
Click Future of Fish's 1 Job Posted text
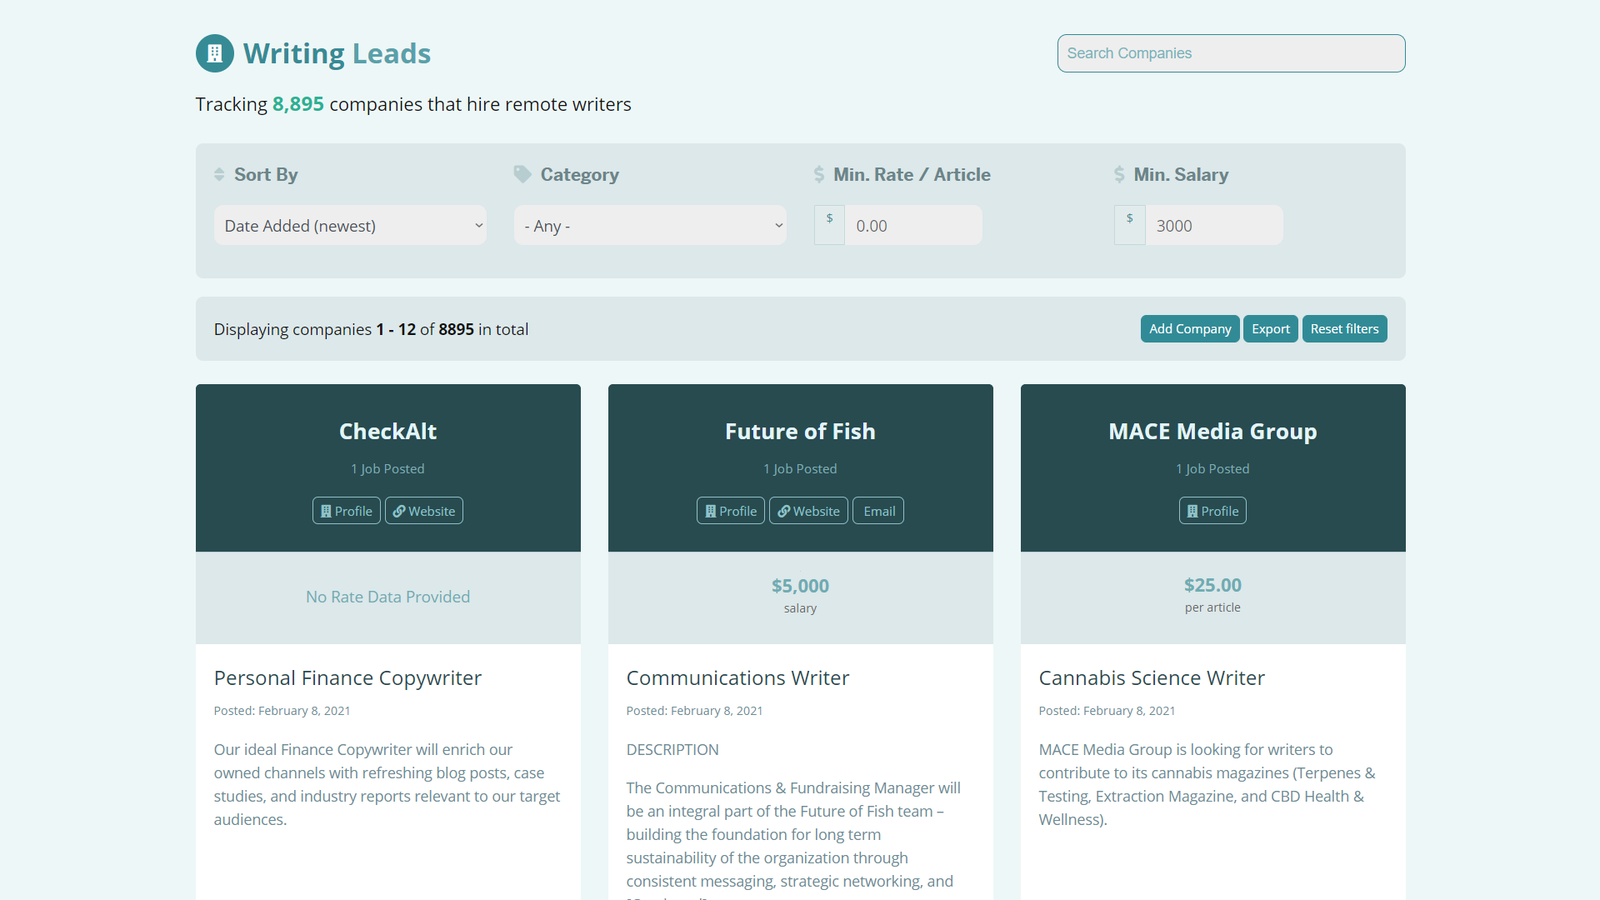click(800, 469)
